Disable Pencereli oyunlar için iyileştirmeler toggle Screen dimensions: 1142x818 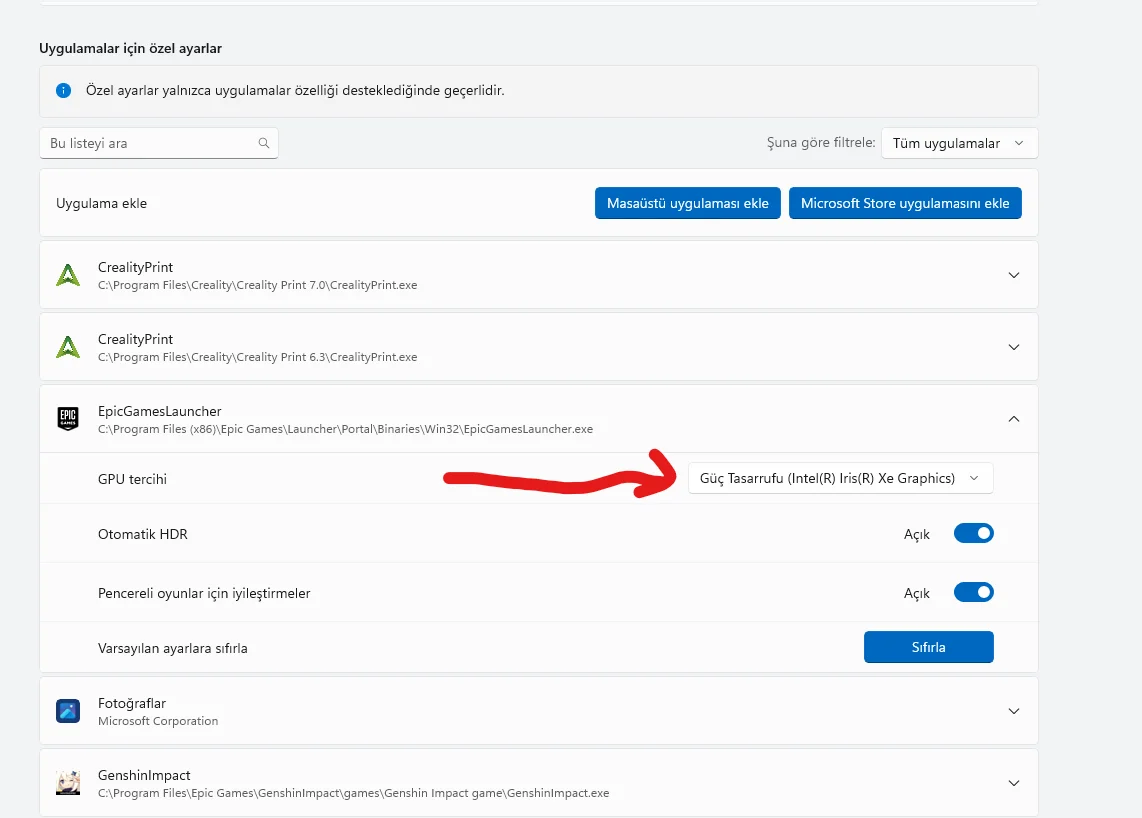point(973,593)
